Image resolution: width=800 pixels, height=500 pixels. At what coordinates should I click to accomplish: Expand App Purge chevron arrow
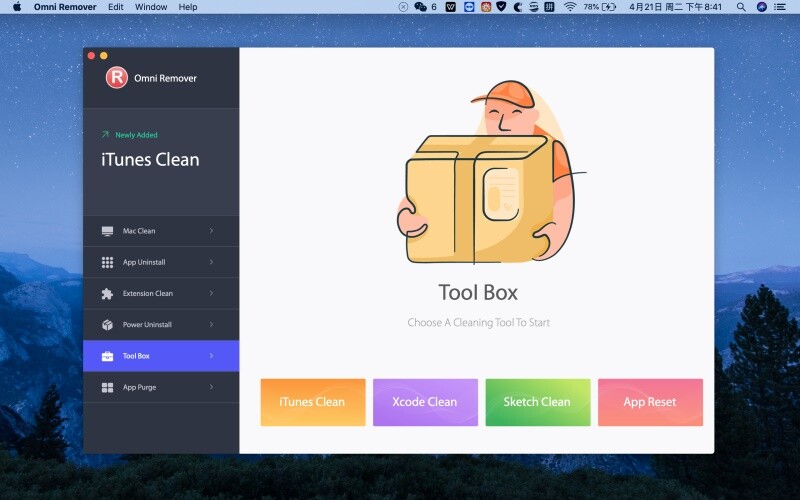tap(211, 387)
